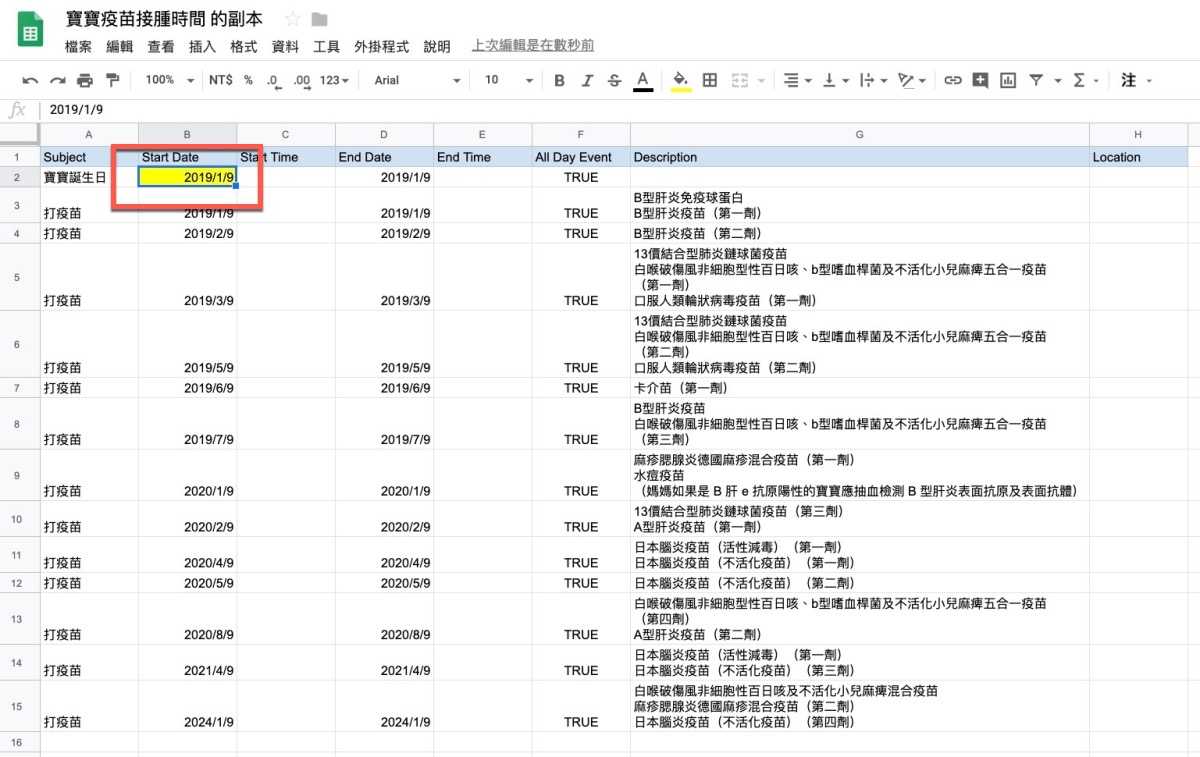1200x757 pixels.
Task: Click the borders grid icon
Action: tap(710, 80)
